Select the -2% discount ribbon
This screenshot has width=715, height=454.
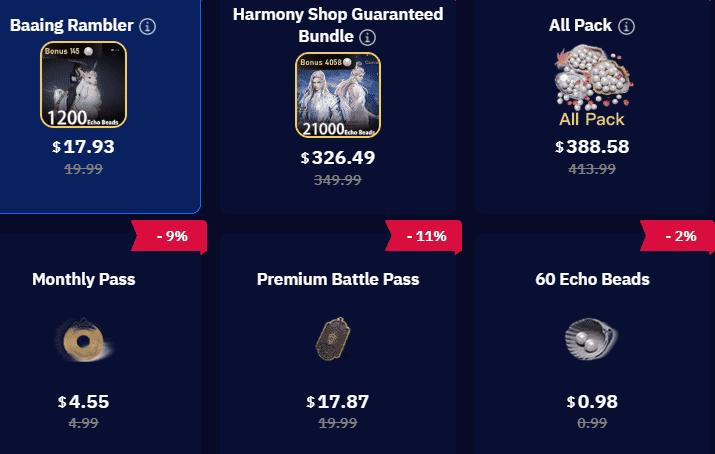click(x=678, y=236)
